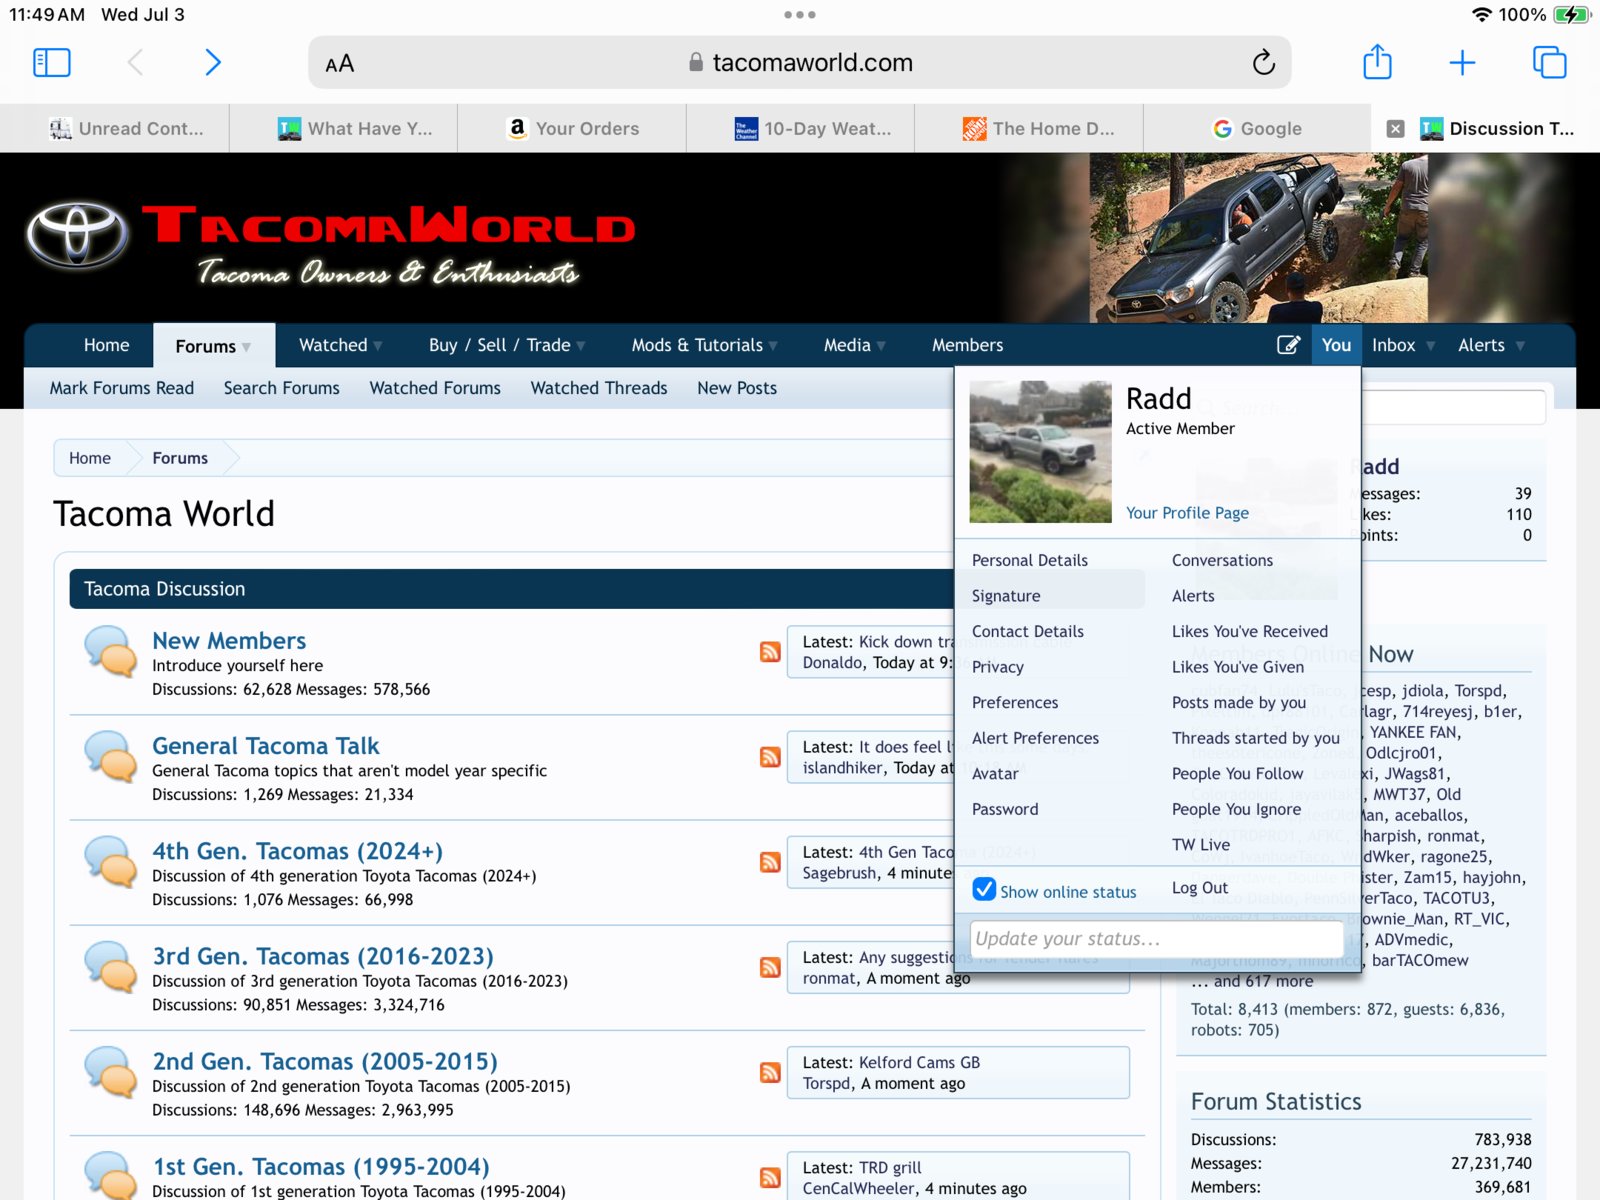Uncheck Show online status
The height and width of the screenshot is (1200, 1600).
tap(984, 889)
